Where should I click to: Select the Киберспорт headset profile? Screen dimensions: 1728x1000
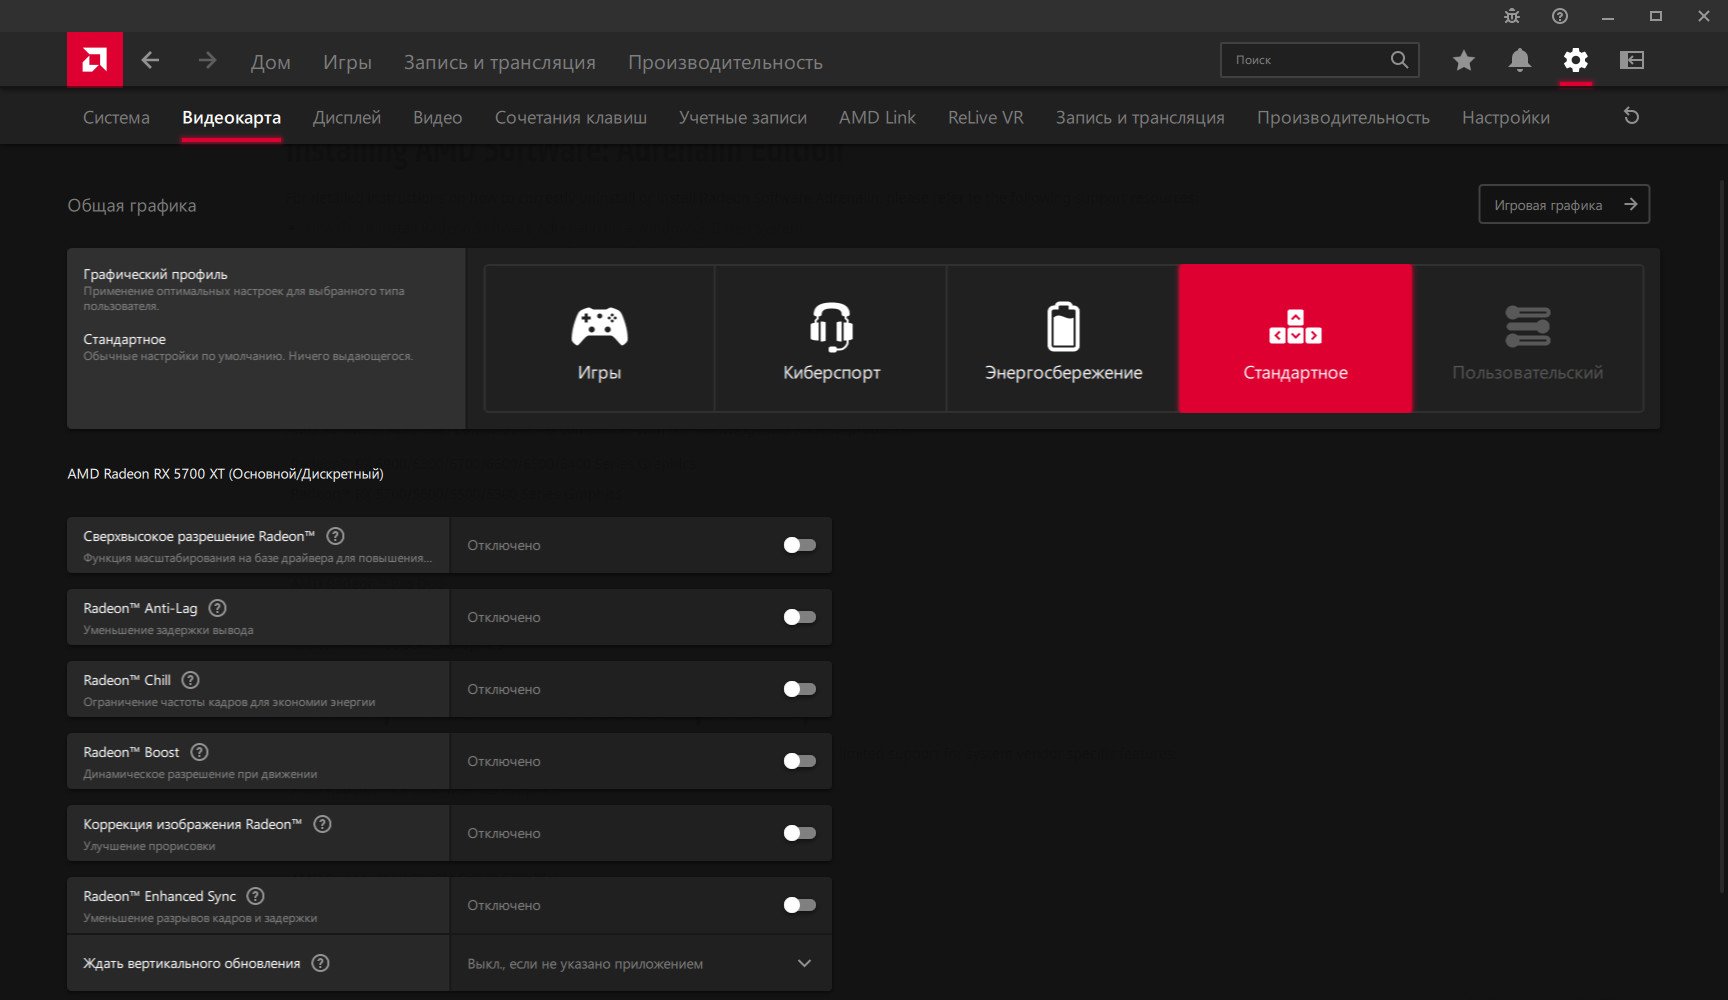(x=831, y=338)
